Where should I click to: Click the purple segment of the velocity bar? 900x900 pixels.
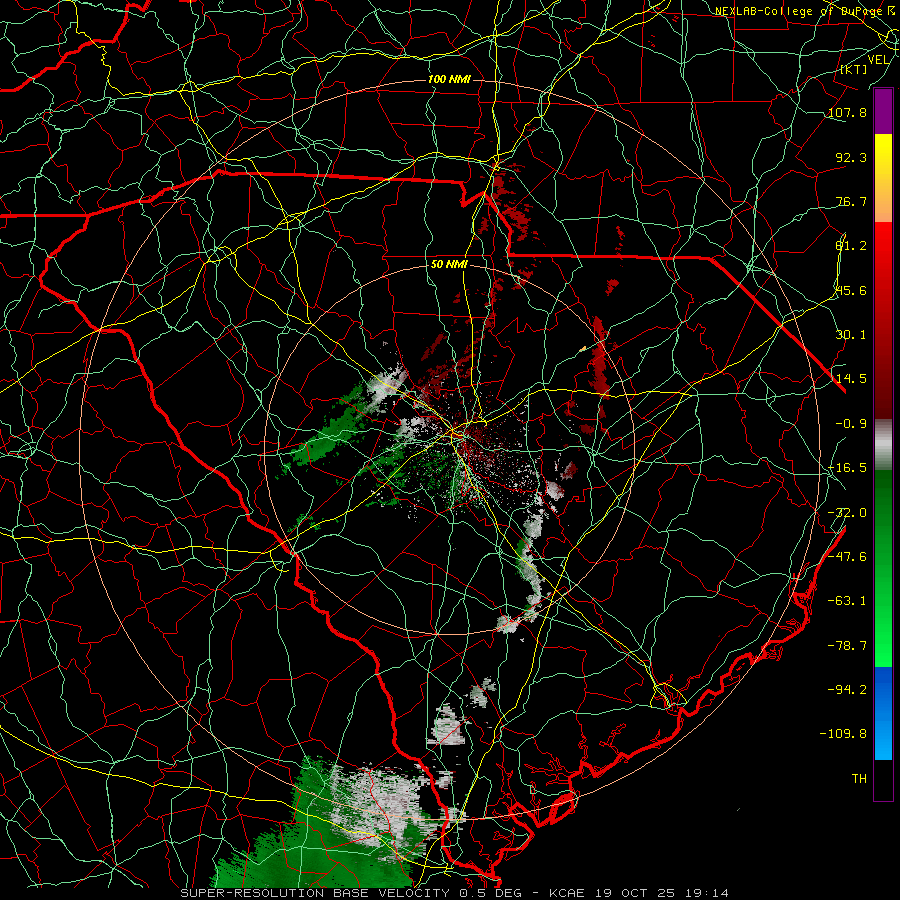point(883,112)
